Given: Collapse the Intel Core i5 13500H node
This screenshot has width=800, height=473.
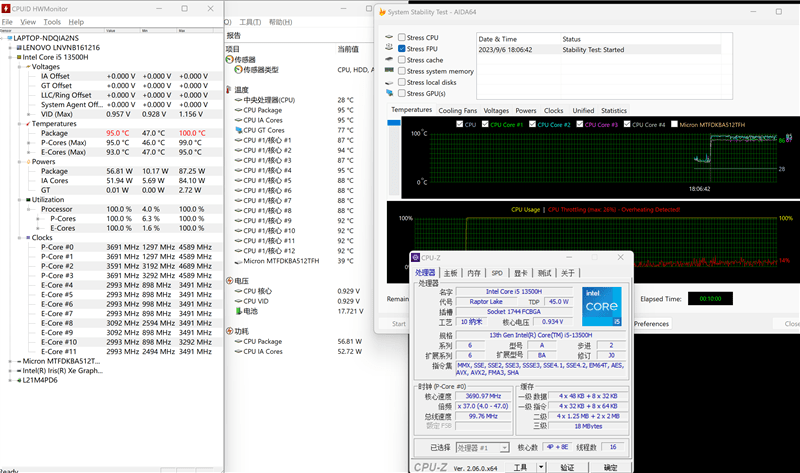Looking at the screenshot, I should (x=11, y=57).
